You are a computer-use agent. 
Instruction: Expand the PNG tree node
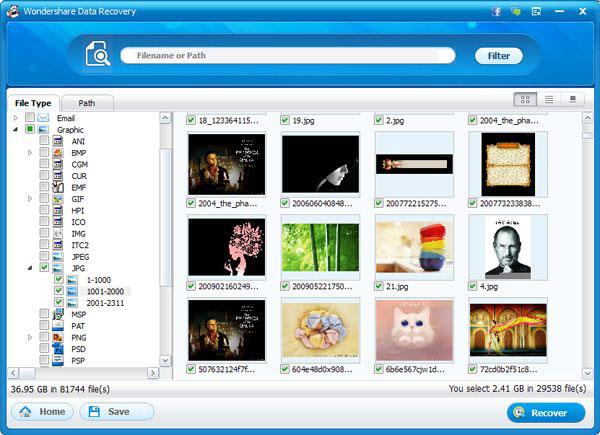point(29,338)
